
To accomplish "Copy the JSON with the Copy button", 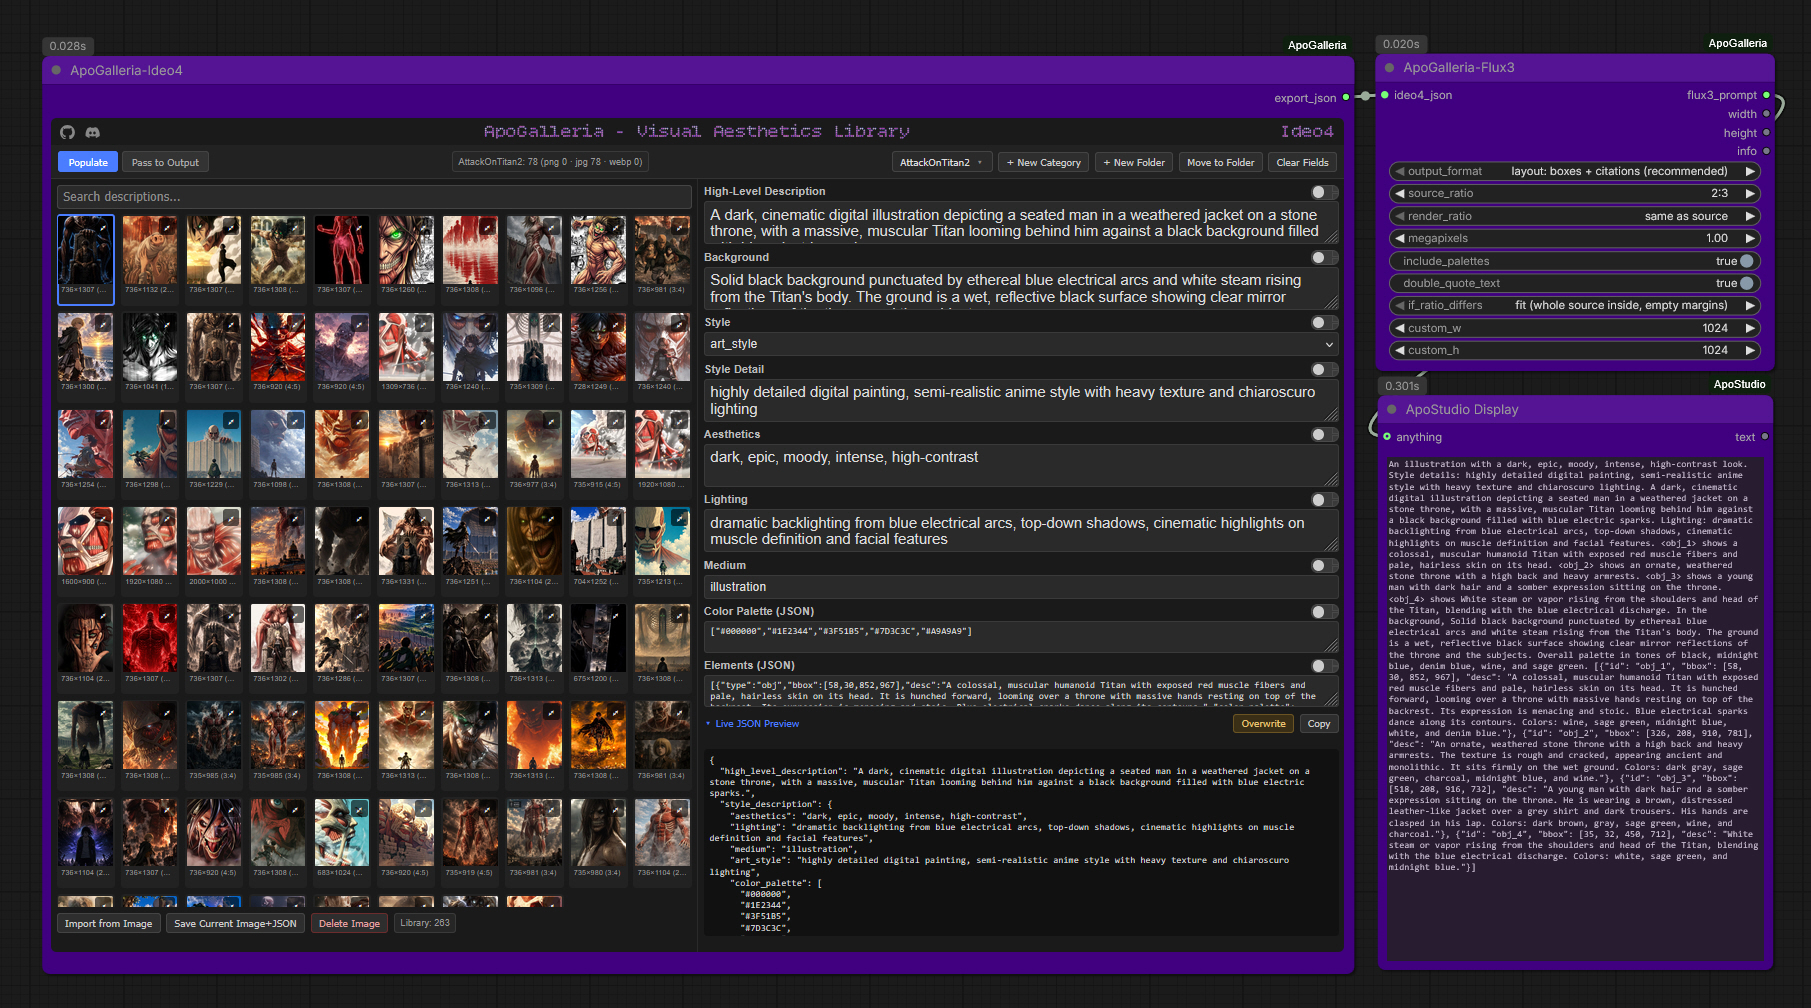I will 1319,724.
